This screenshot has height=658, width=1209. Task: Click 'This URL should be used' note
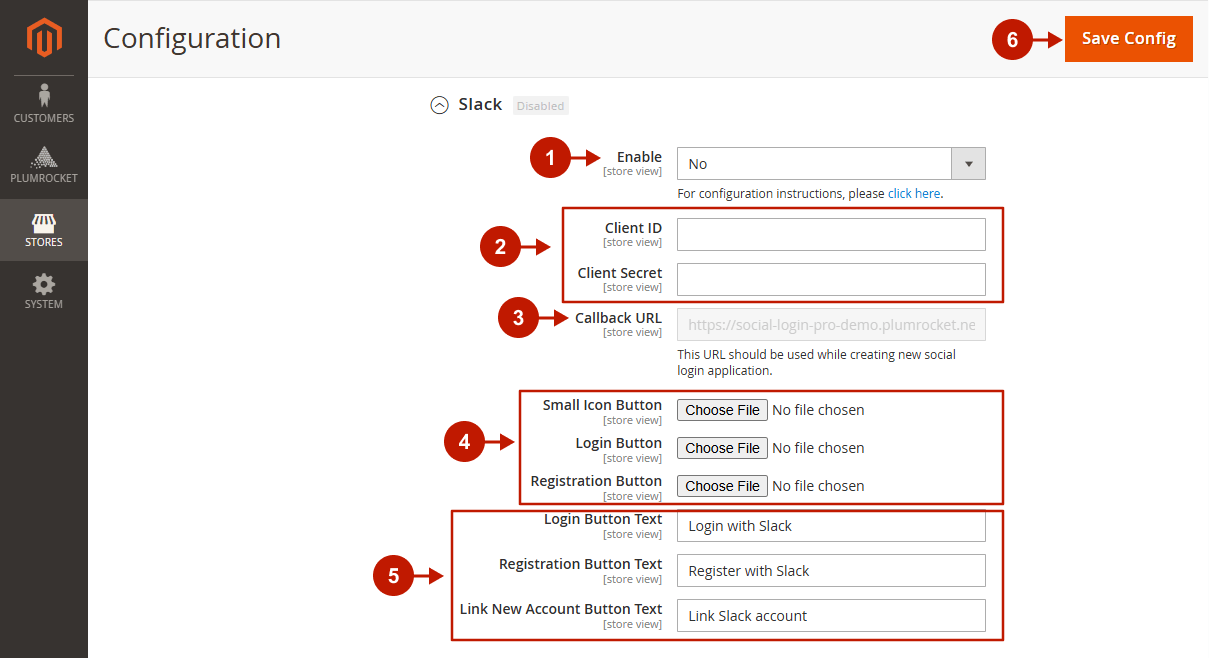pos(817,363)
